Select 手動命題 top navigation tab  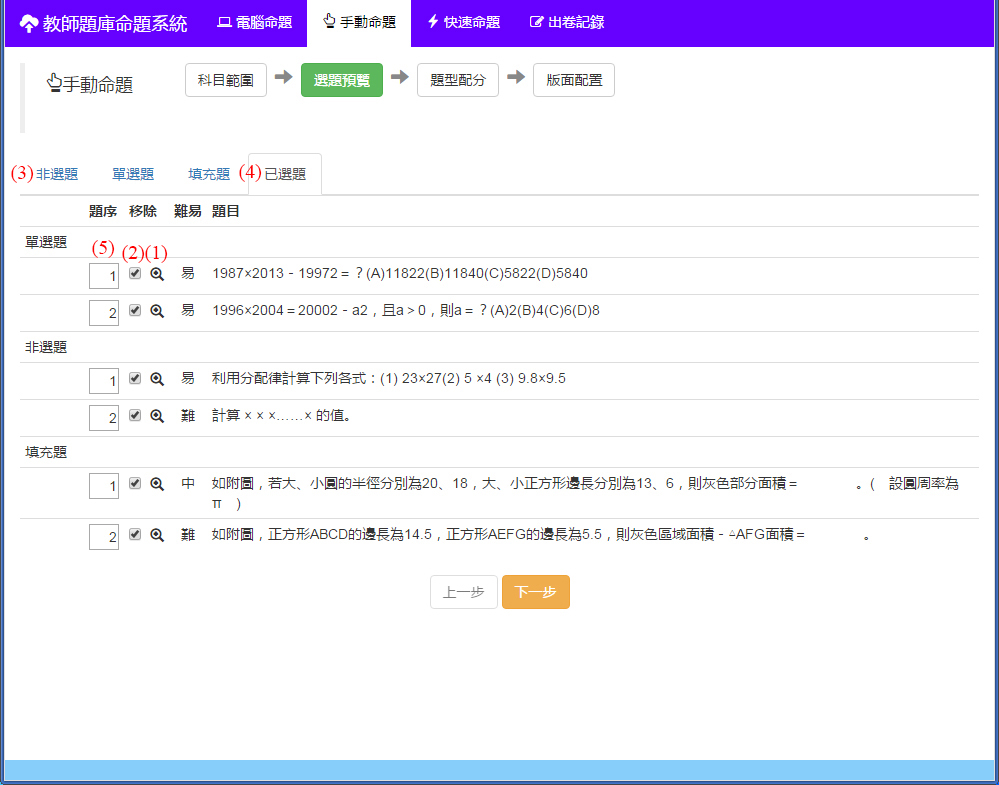coord(359,22)
